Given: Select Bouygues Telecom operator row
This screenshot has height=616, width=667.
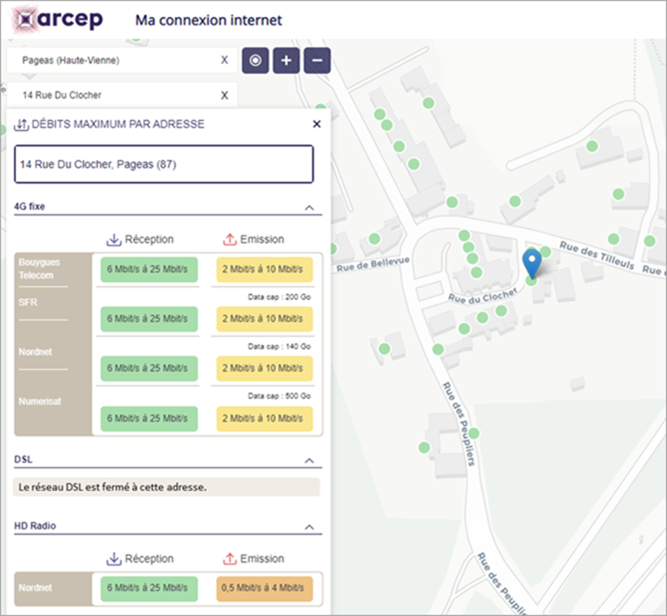Looking at the screenshot, I should (40, 268).
